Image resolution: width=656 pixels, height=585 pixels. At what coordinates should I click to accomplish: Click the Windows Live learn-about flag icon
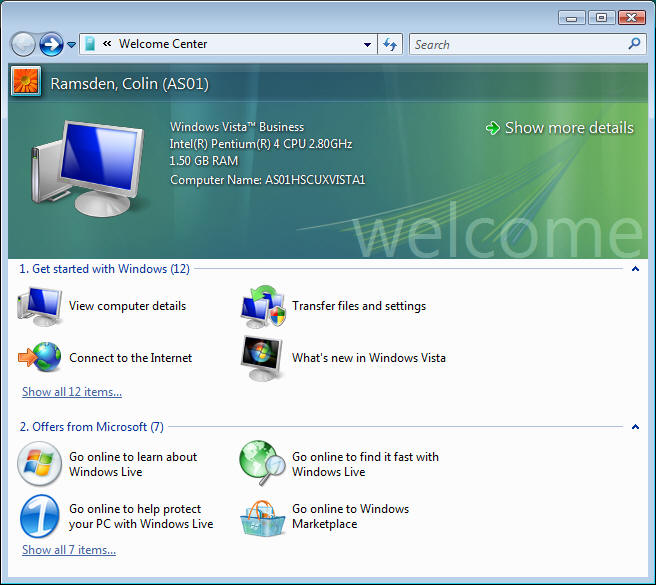39,464
